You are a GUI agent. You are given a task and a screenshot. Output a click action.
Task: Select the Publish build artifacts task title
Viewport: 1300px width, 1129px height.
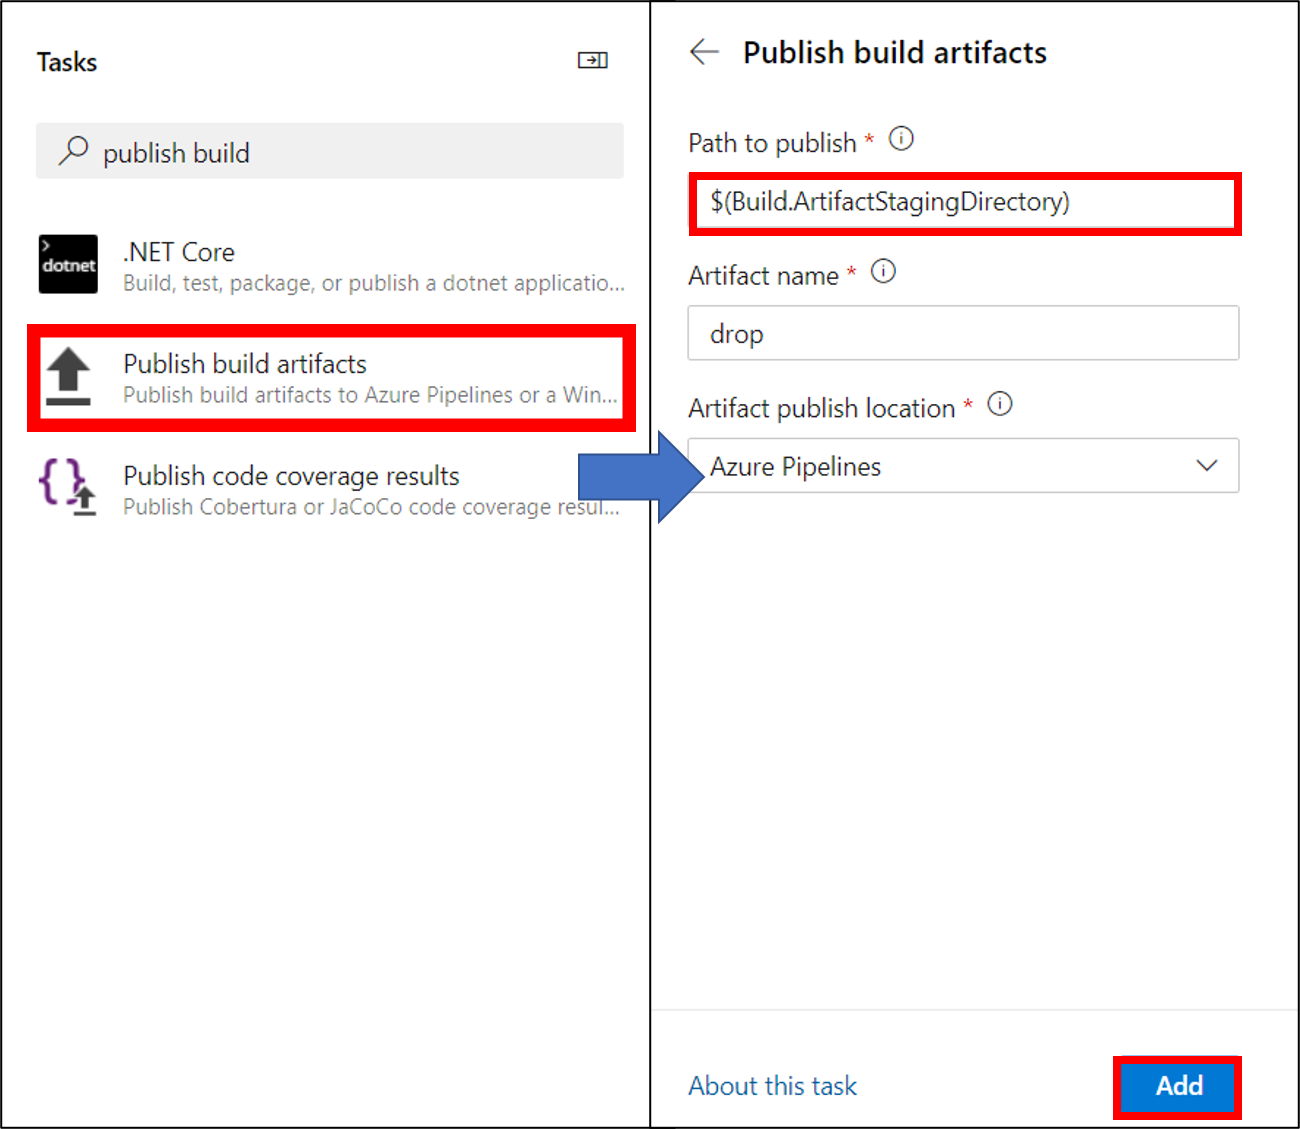(x=245, y=364)
